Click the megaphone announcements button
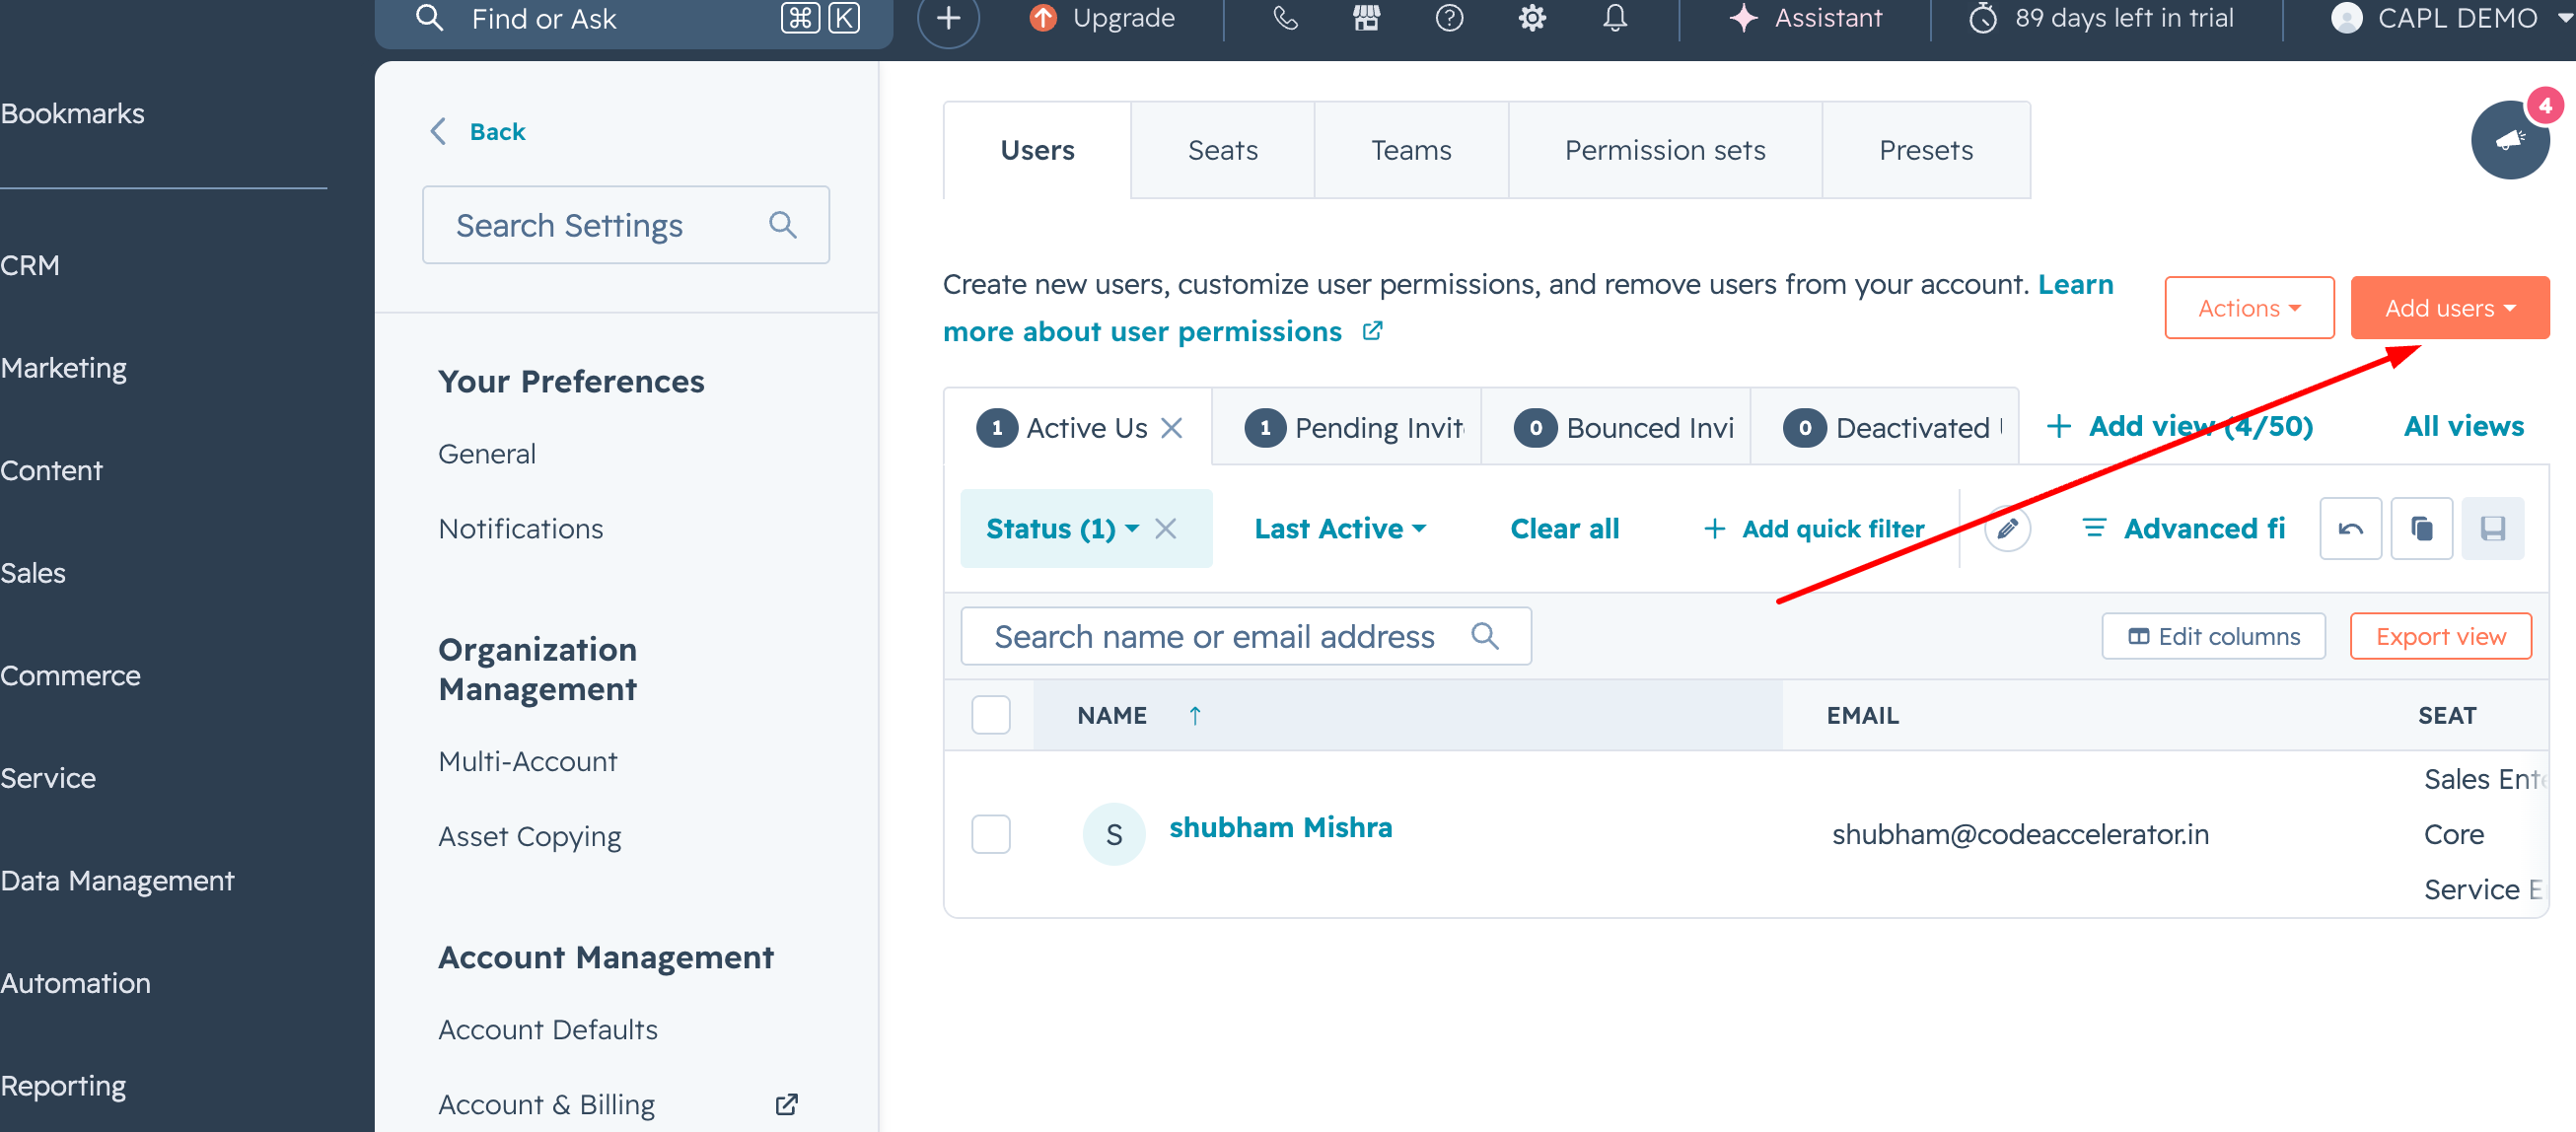This screenshot has height=1132, width=2576. [x=2509, y=140]
